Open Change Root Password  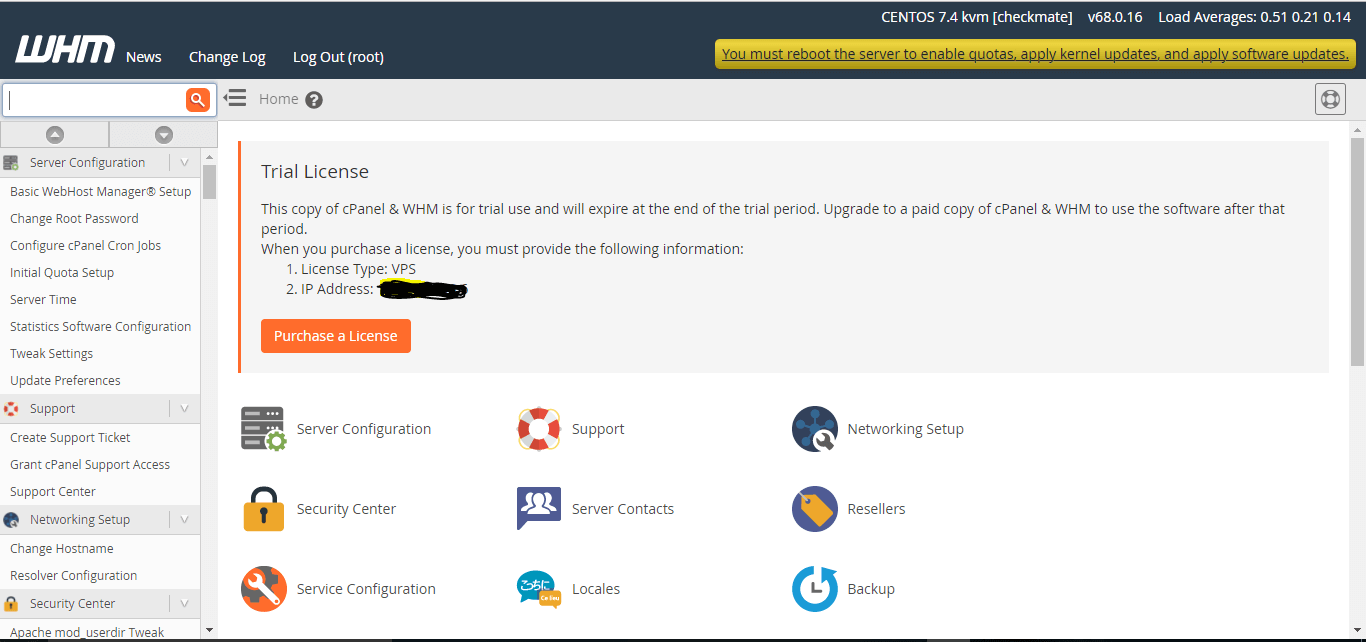74,218
